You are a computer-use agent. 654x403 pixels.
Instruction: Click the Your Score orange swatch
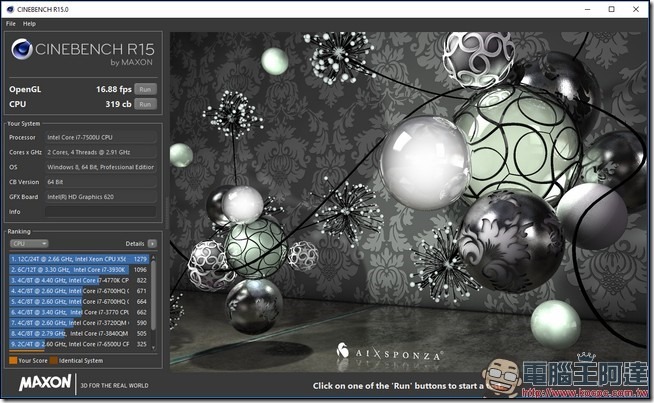click(x=11, y=360)
